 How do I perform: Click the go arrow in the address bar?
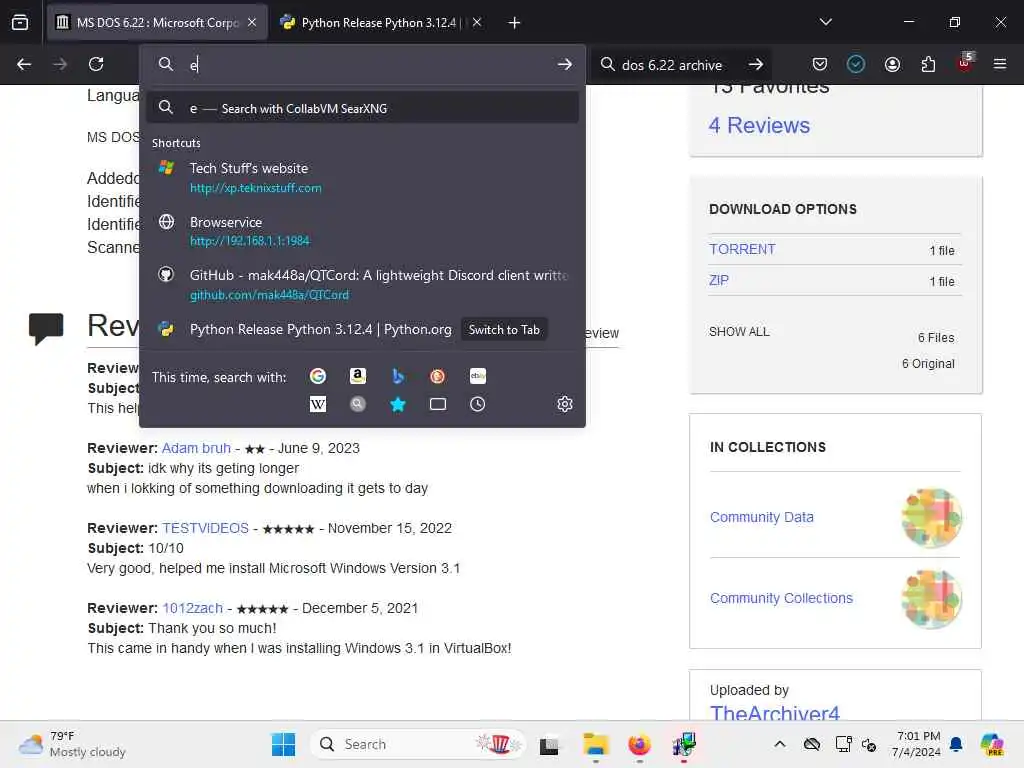click(565, 64)
